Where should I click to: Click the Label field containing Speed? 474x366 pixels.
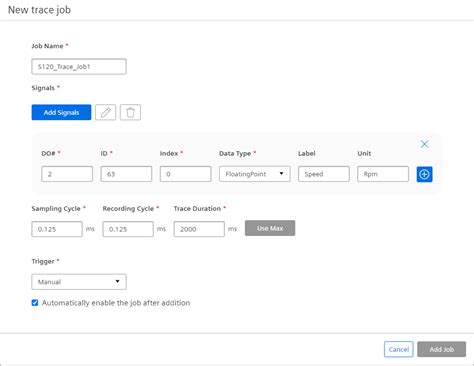tap(324, 174)
